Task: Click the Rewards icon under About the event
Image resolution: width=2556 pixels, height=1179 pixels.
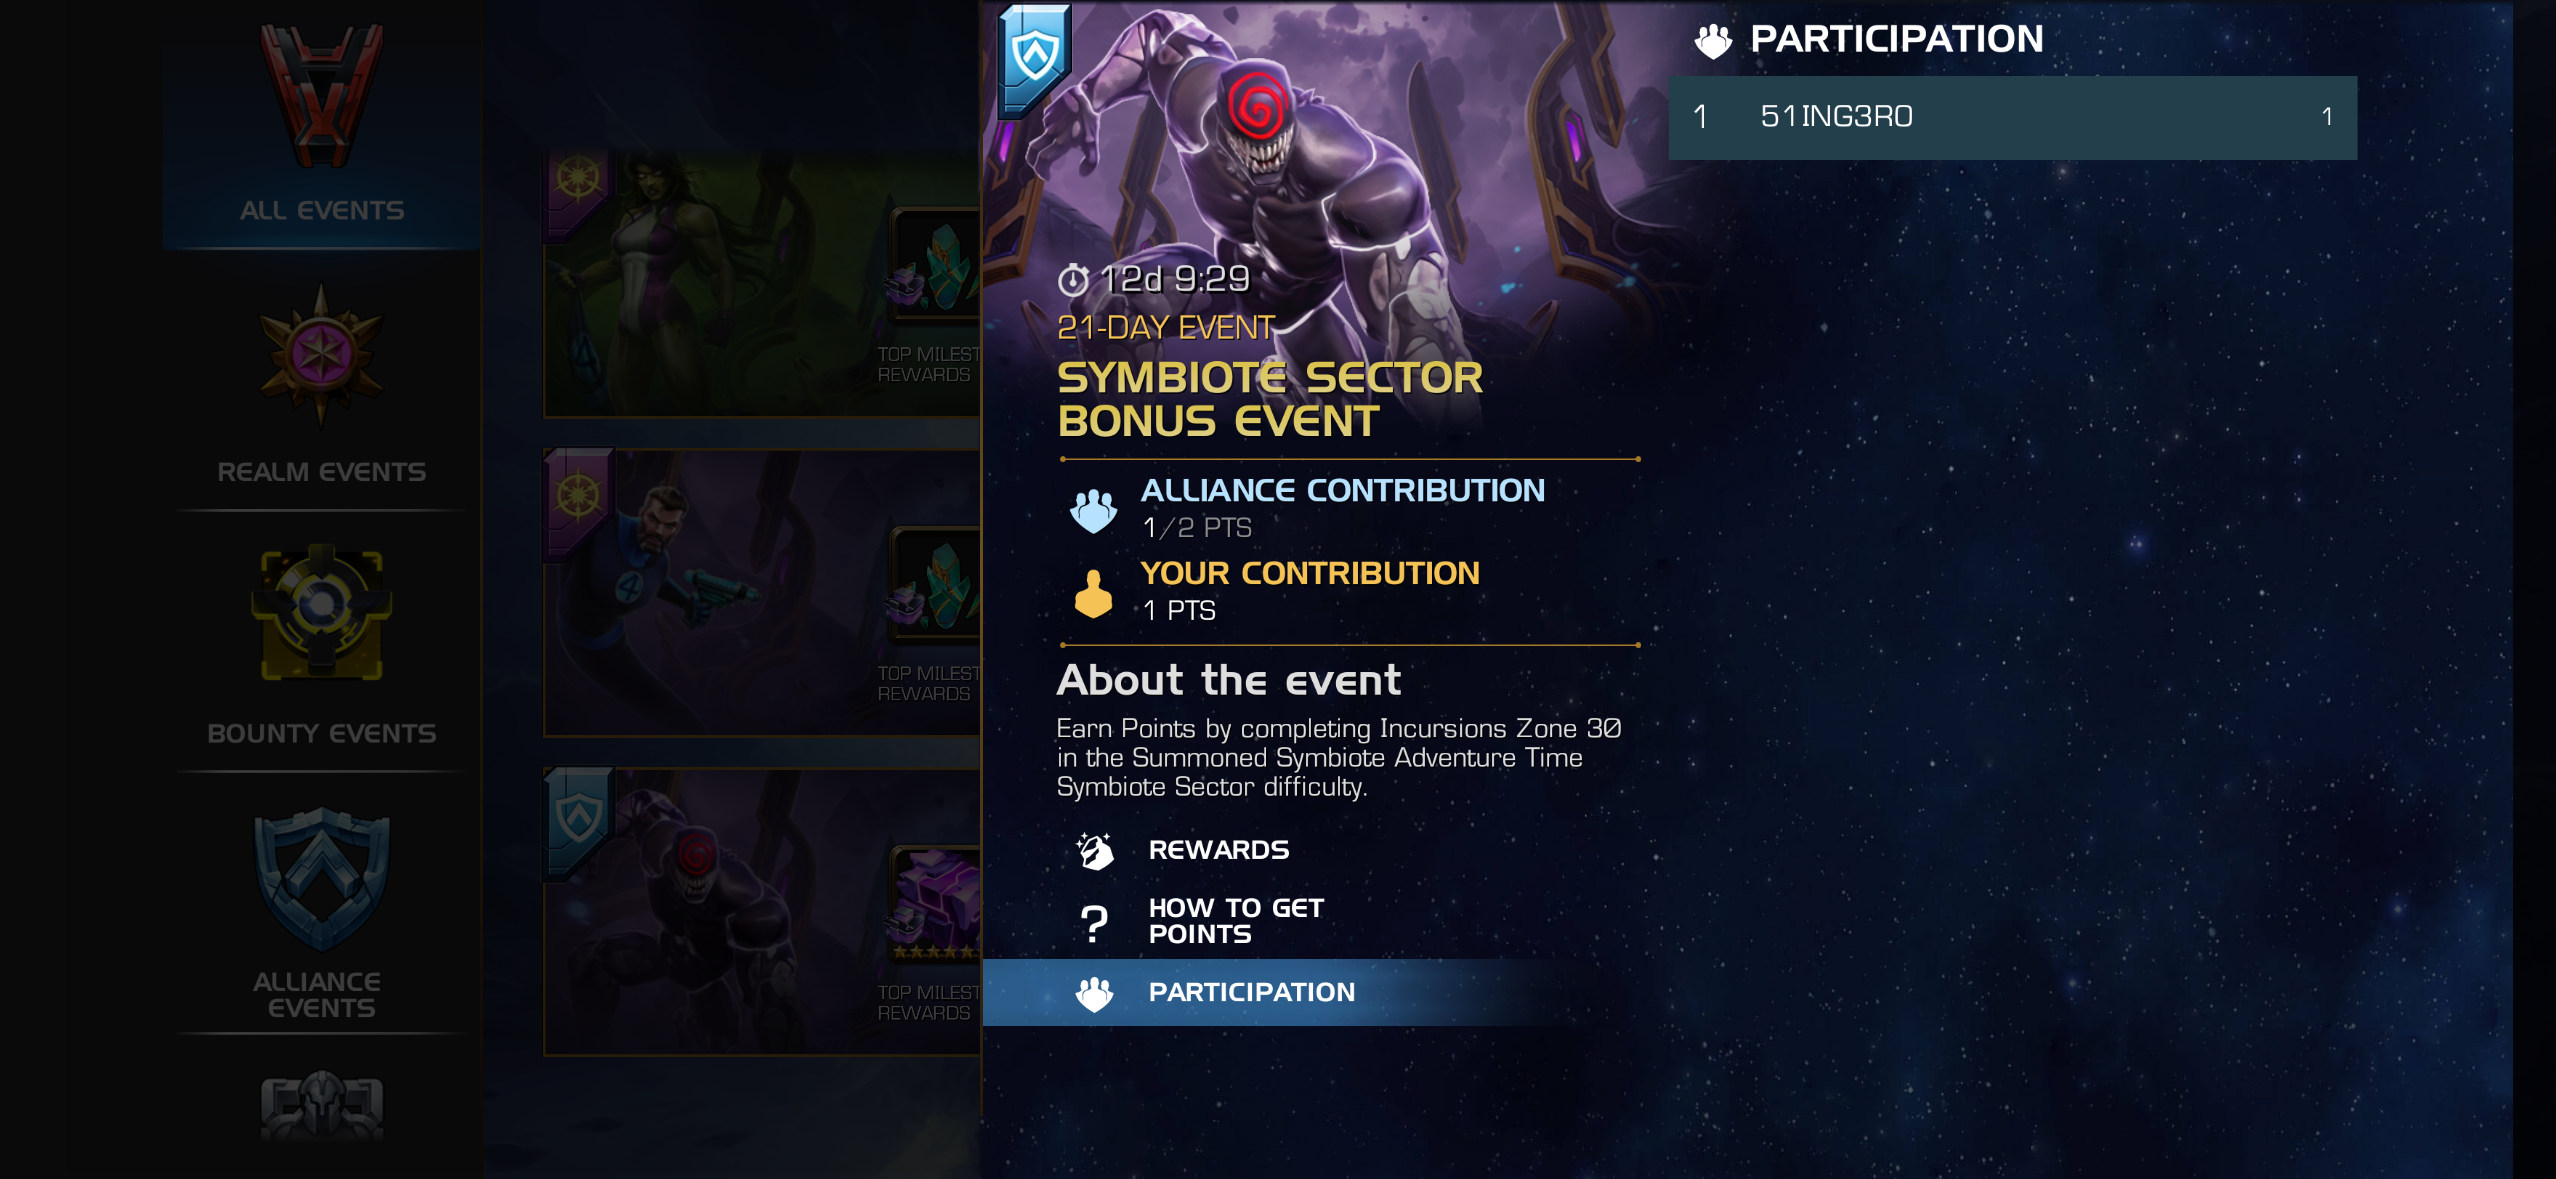Action: (1094, 850)
